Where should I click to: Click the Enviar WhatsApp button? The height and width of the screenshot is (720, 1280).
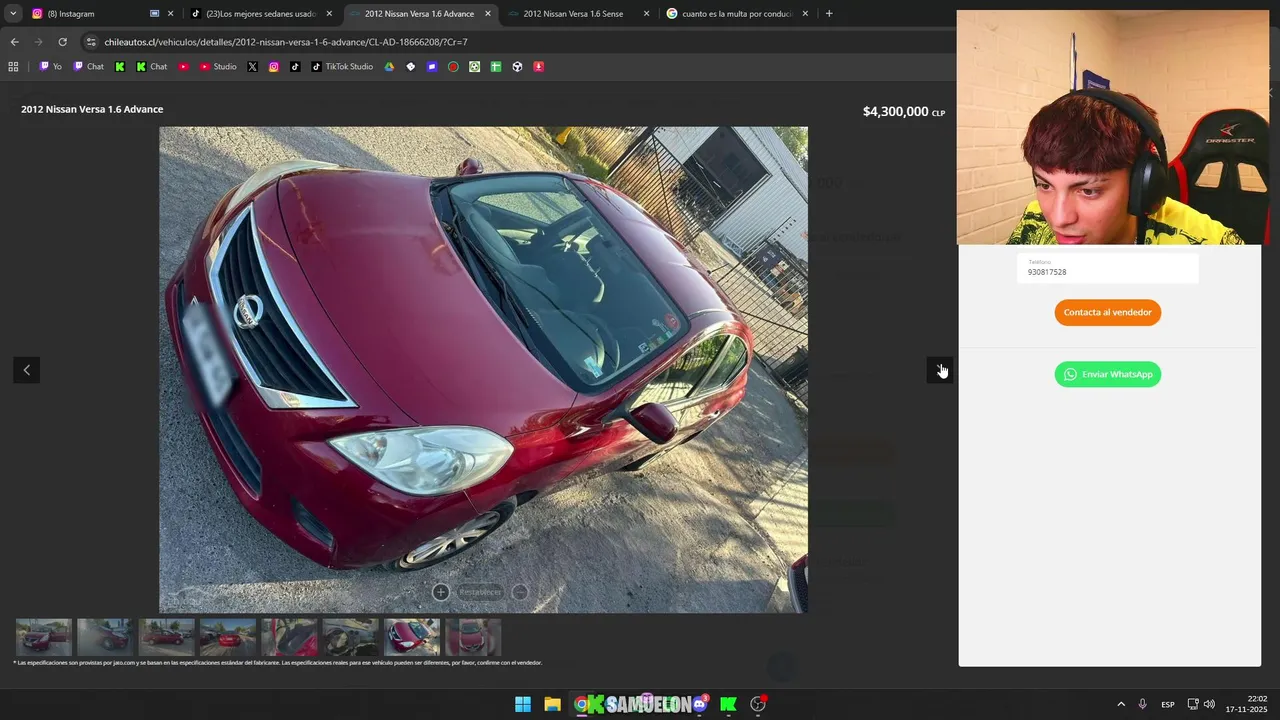(1107, 374)
